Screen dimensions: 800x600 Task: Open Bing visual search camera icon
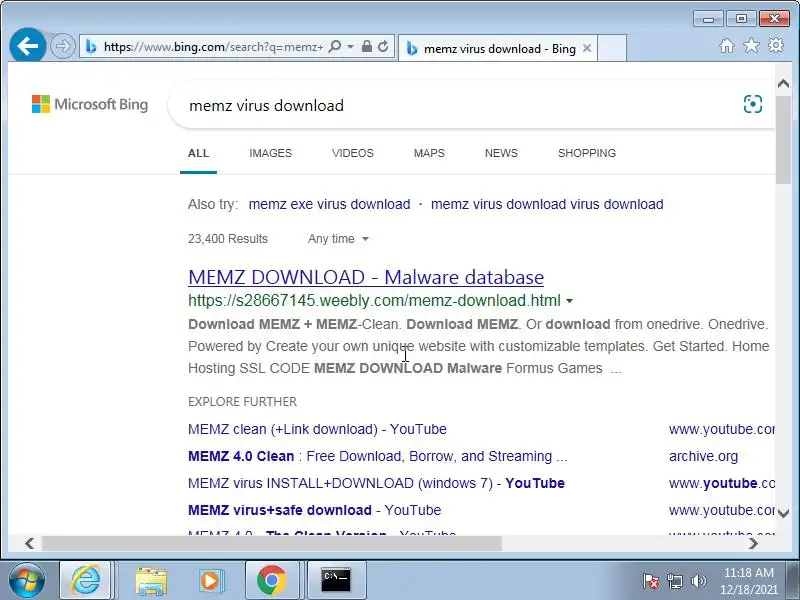tap(753, 105)
